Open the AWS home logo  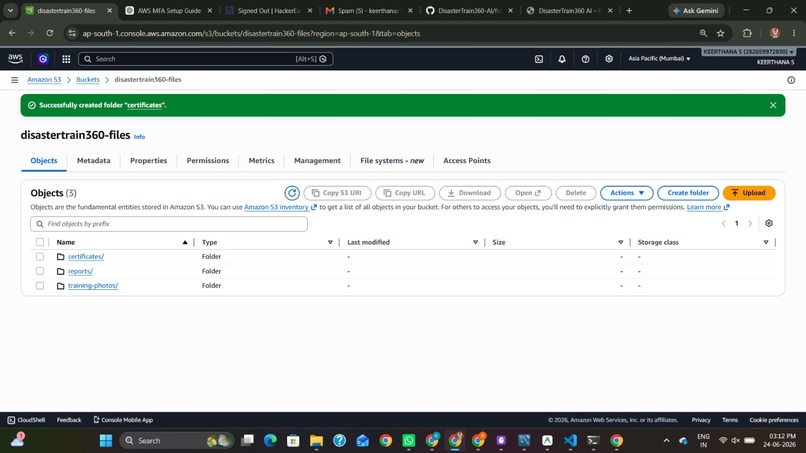click(x=15, y=59)
